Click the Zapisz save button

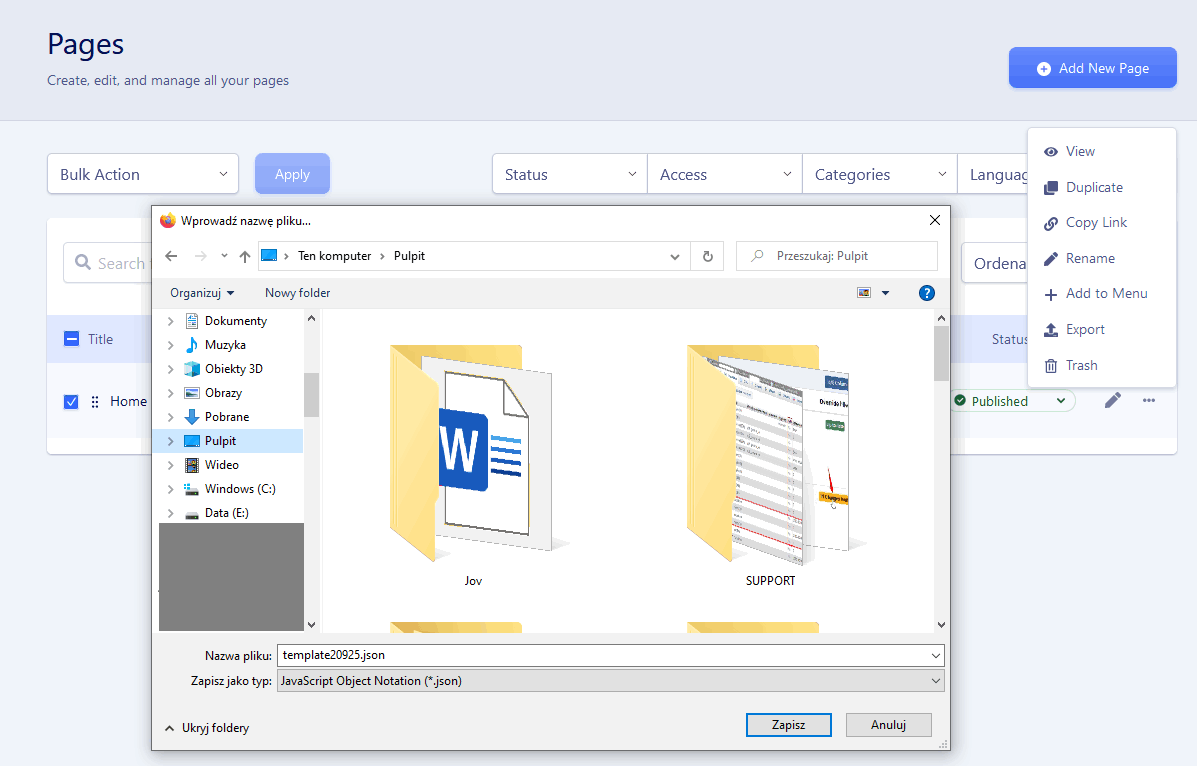788,725
